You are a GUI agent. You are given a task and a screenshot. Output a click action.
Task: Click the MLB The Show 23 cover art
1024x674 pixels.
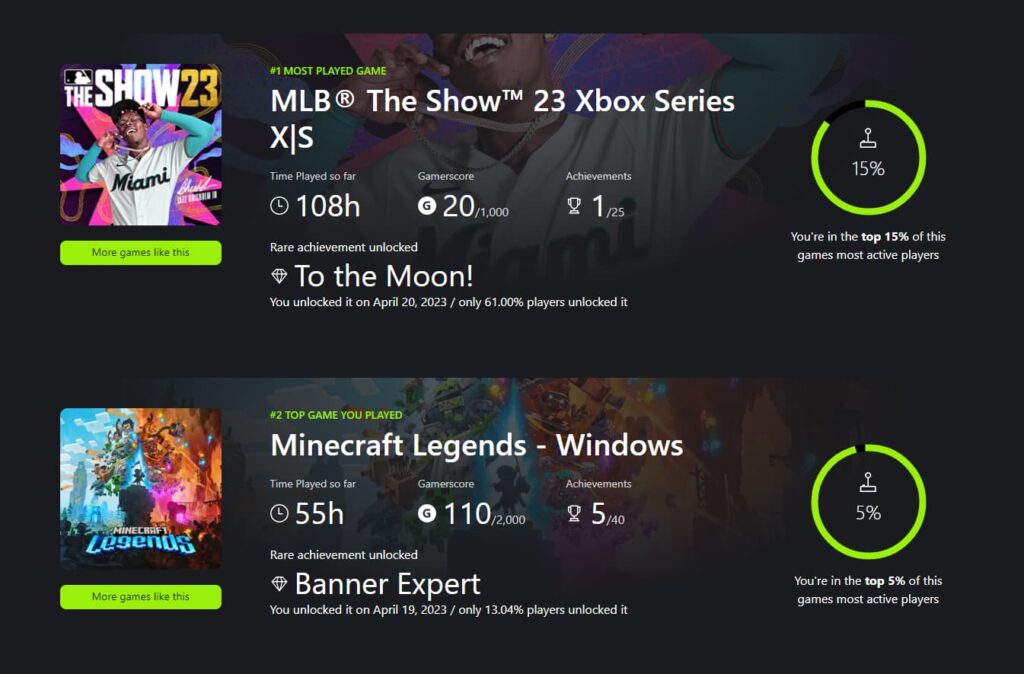(x=140, y=142)
